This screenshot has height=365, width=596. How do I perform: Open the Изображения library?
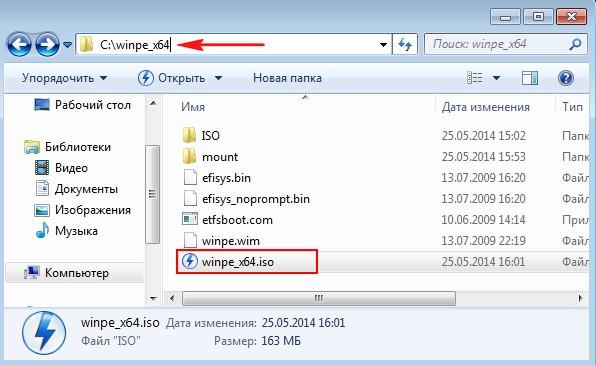[x=93, y=210]
